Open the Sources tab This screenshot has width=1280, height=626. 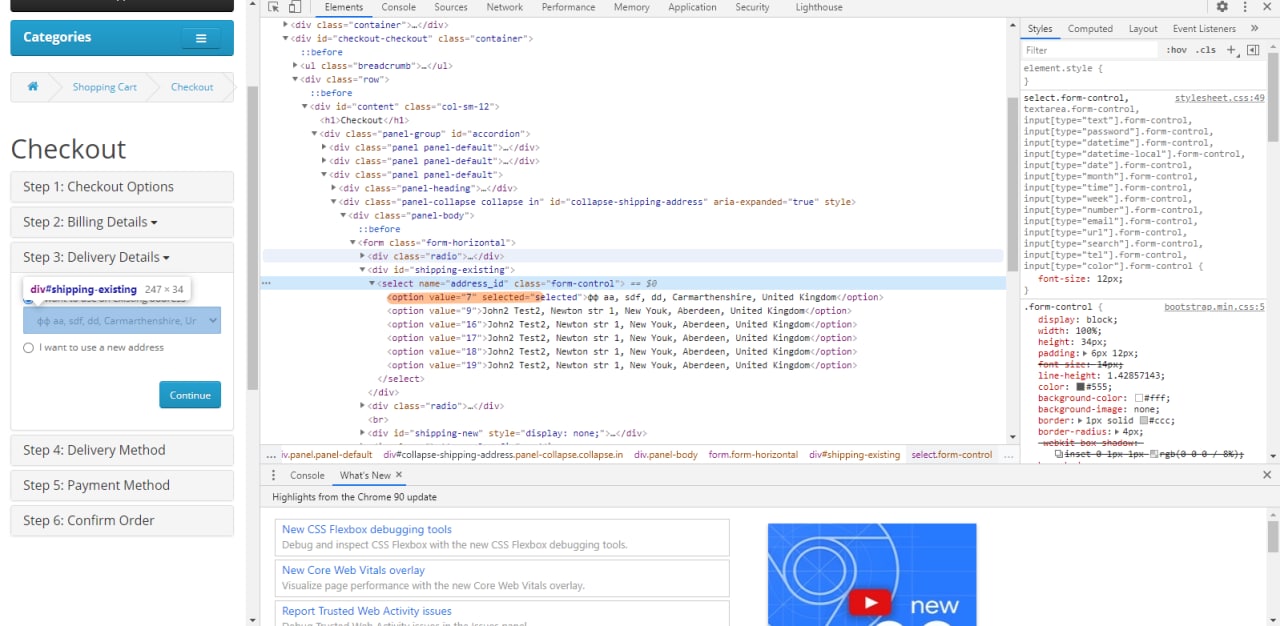[x=451, y=7]
